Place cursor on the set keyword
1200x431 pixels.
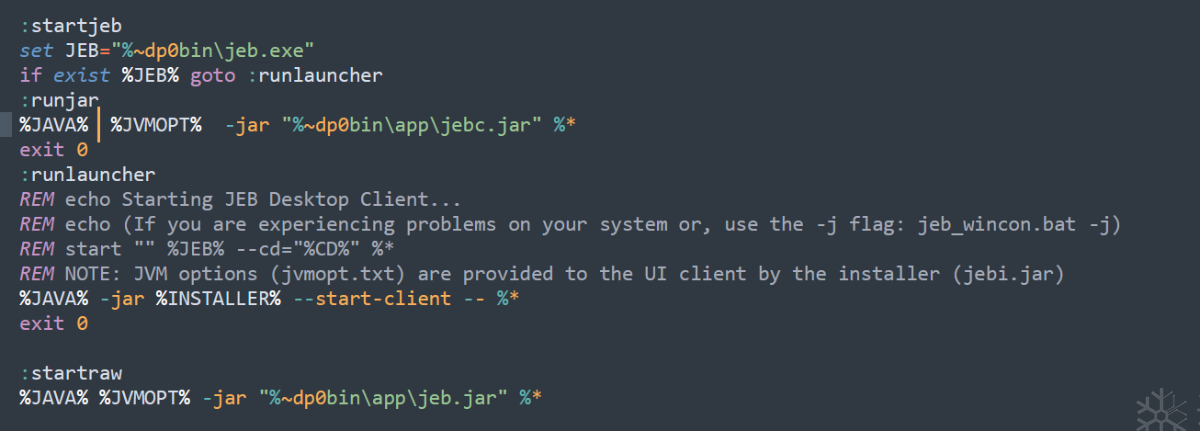point(36,49)
